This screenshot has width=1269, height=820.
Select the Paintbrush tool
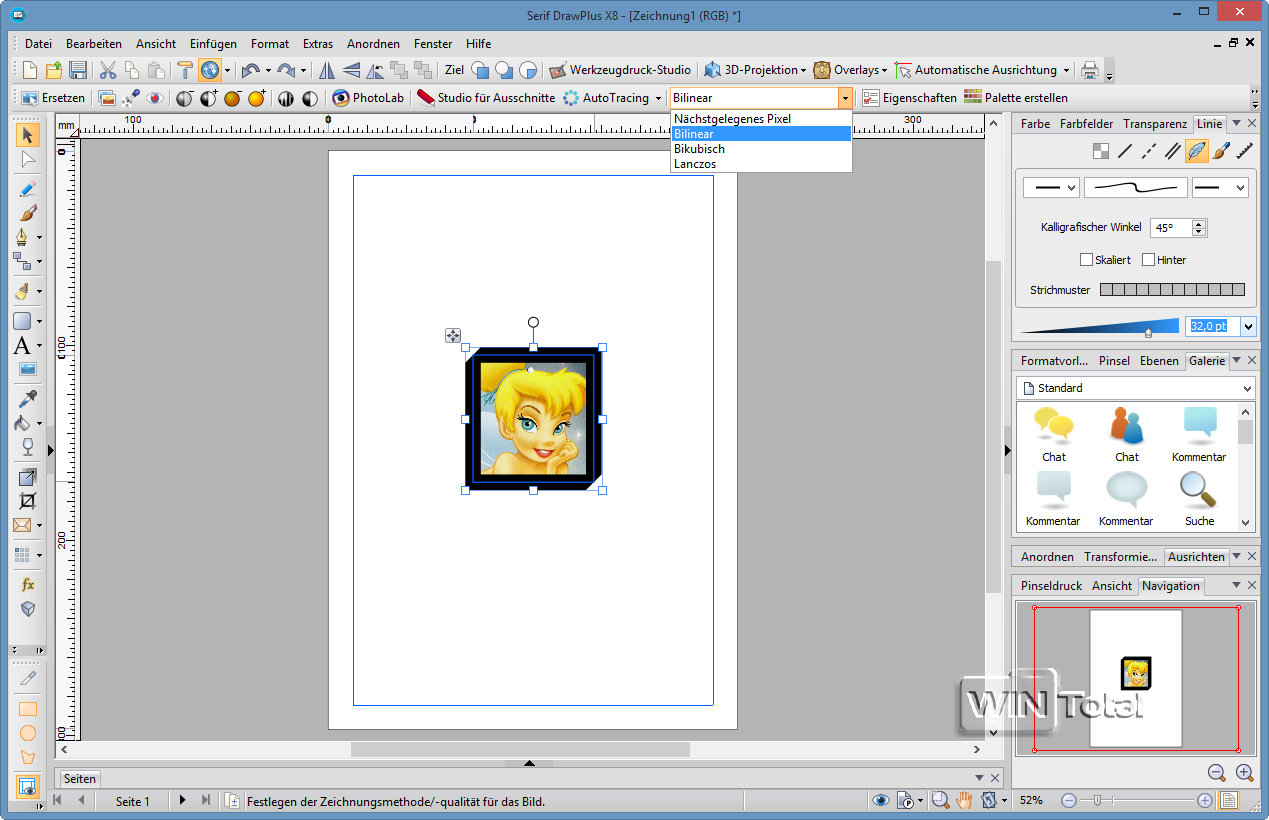tap(27, 212)
